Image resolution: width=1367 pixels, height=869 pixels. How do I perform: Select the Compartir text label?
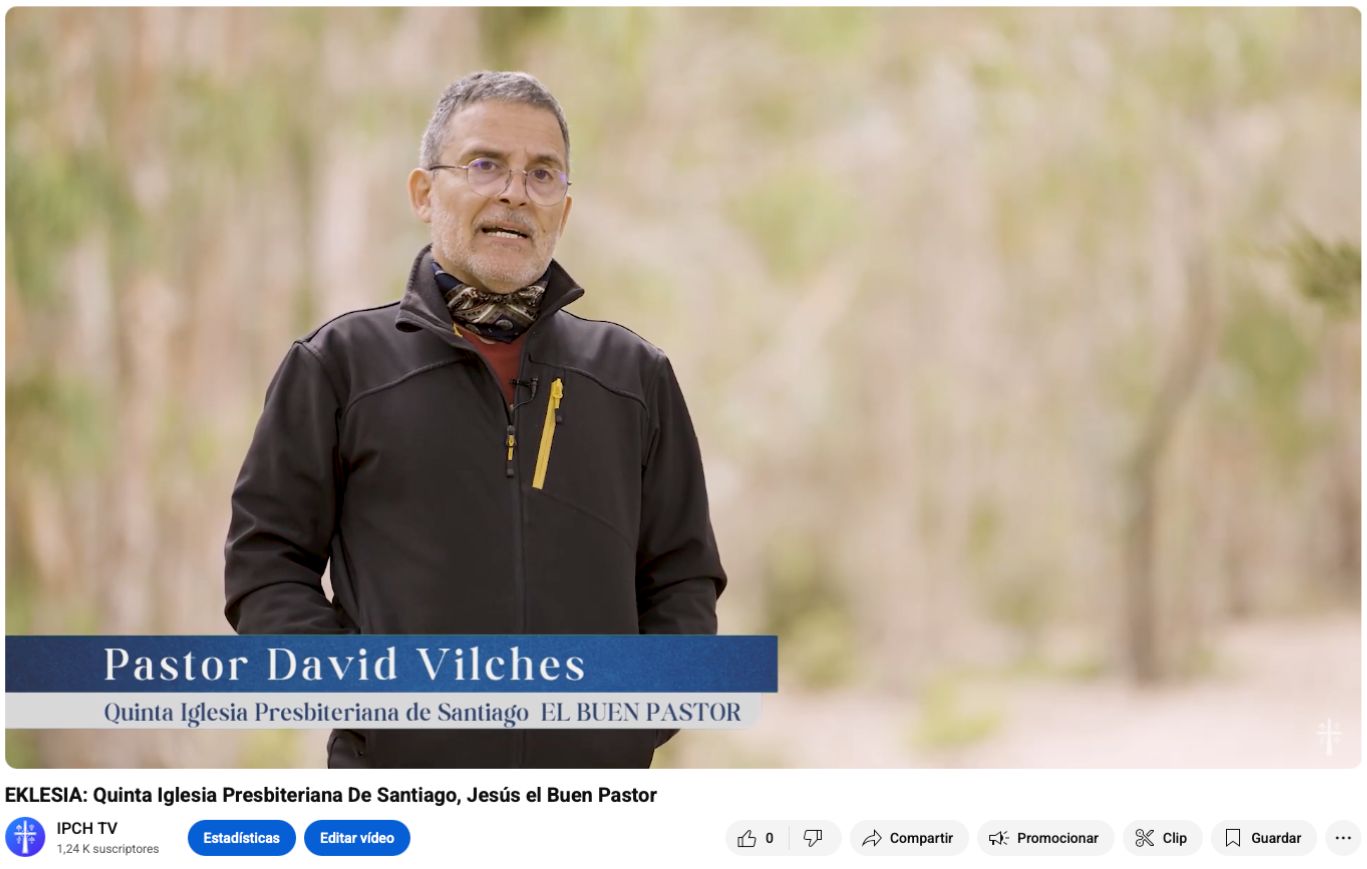coord(921,838)
